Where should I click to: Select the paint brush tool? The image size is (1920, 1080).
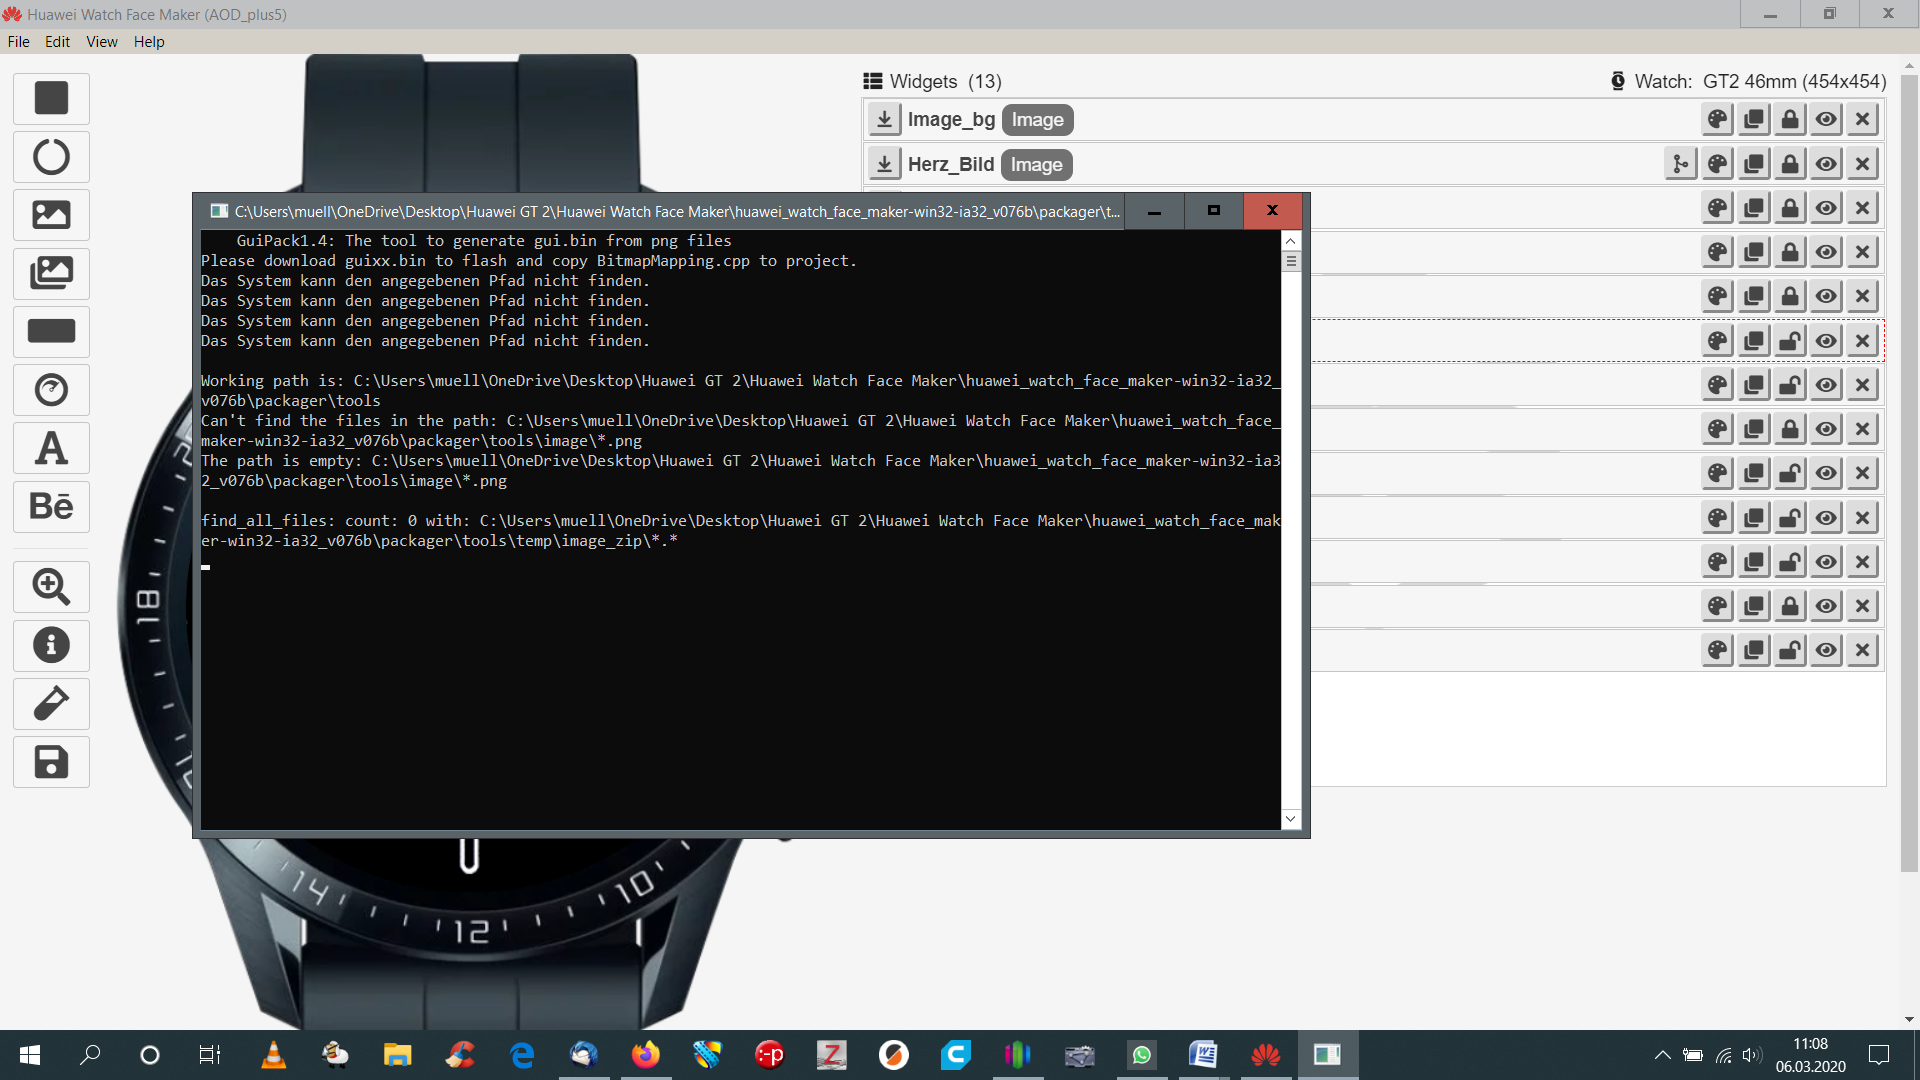[51, 703]
